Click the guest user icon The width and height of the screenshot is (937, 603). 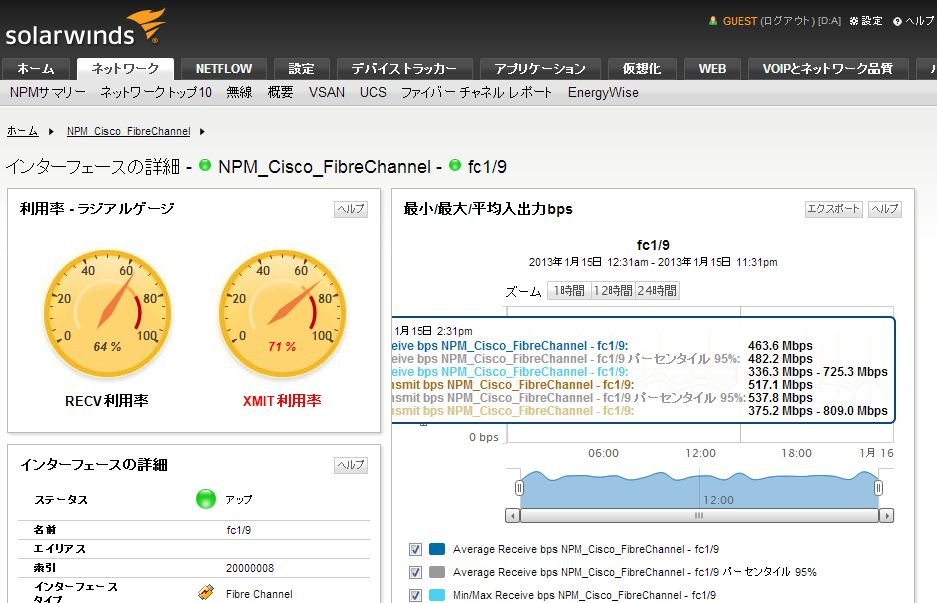point(713,21)
